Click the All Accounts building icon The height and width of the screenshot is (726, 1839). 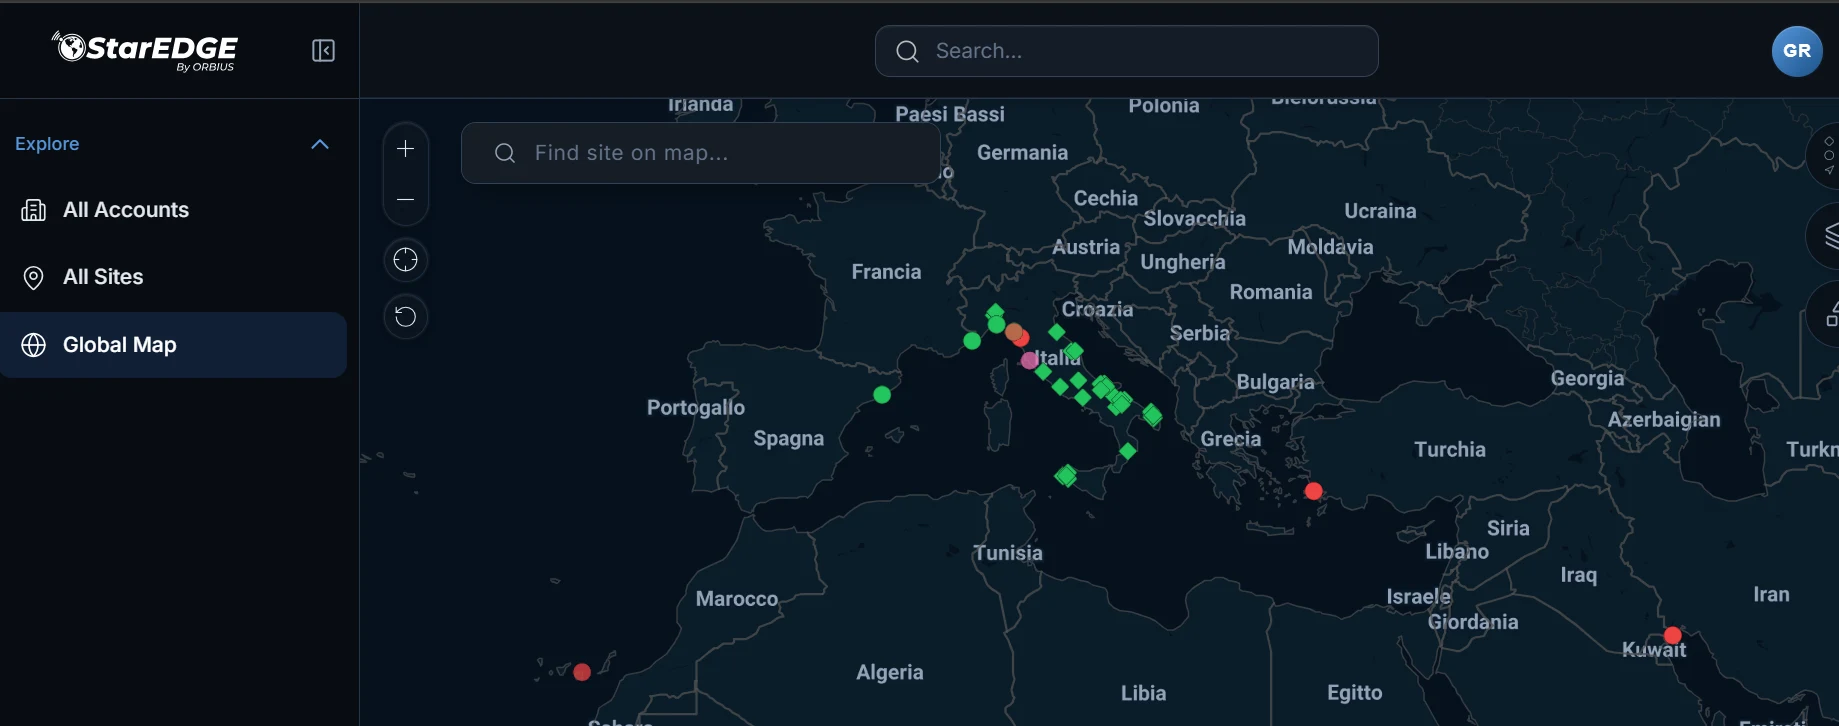[34, 210]
